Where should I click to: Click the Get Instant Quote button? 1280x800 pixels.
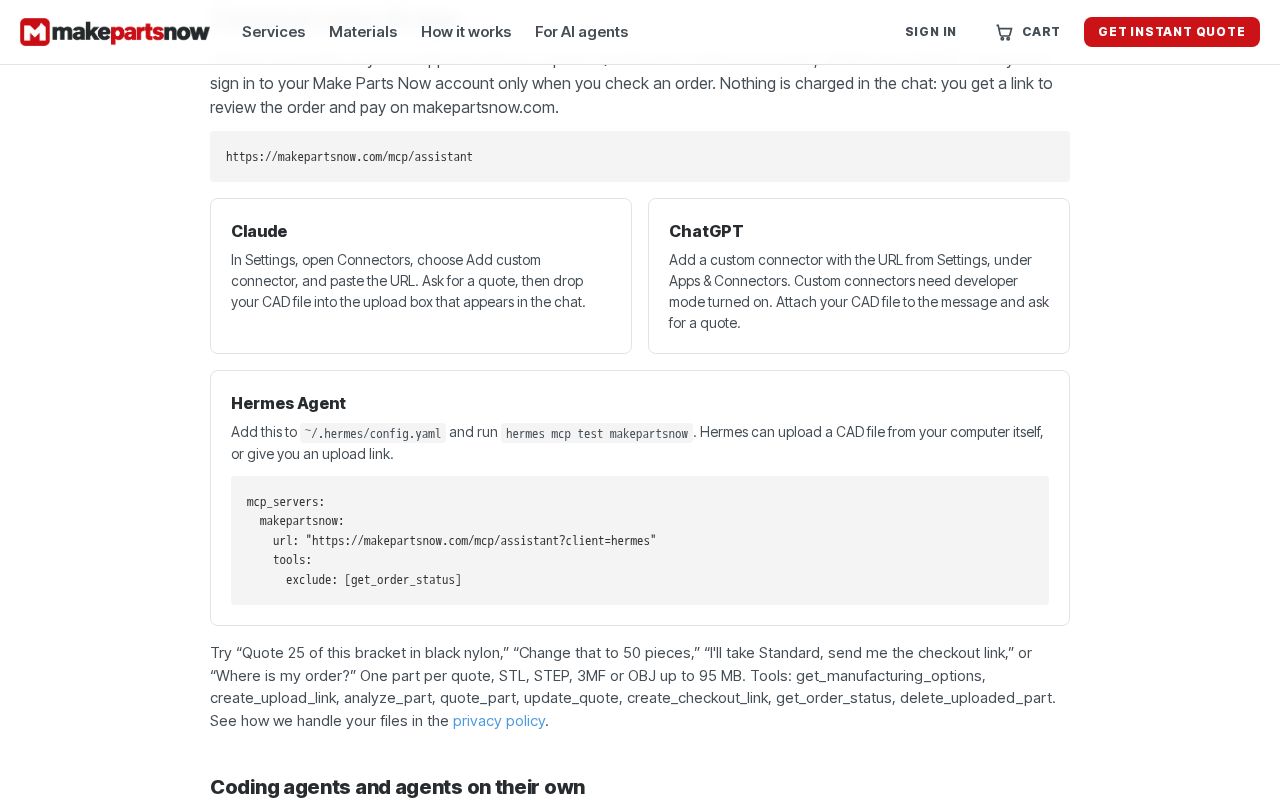pos(1172,32)
